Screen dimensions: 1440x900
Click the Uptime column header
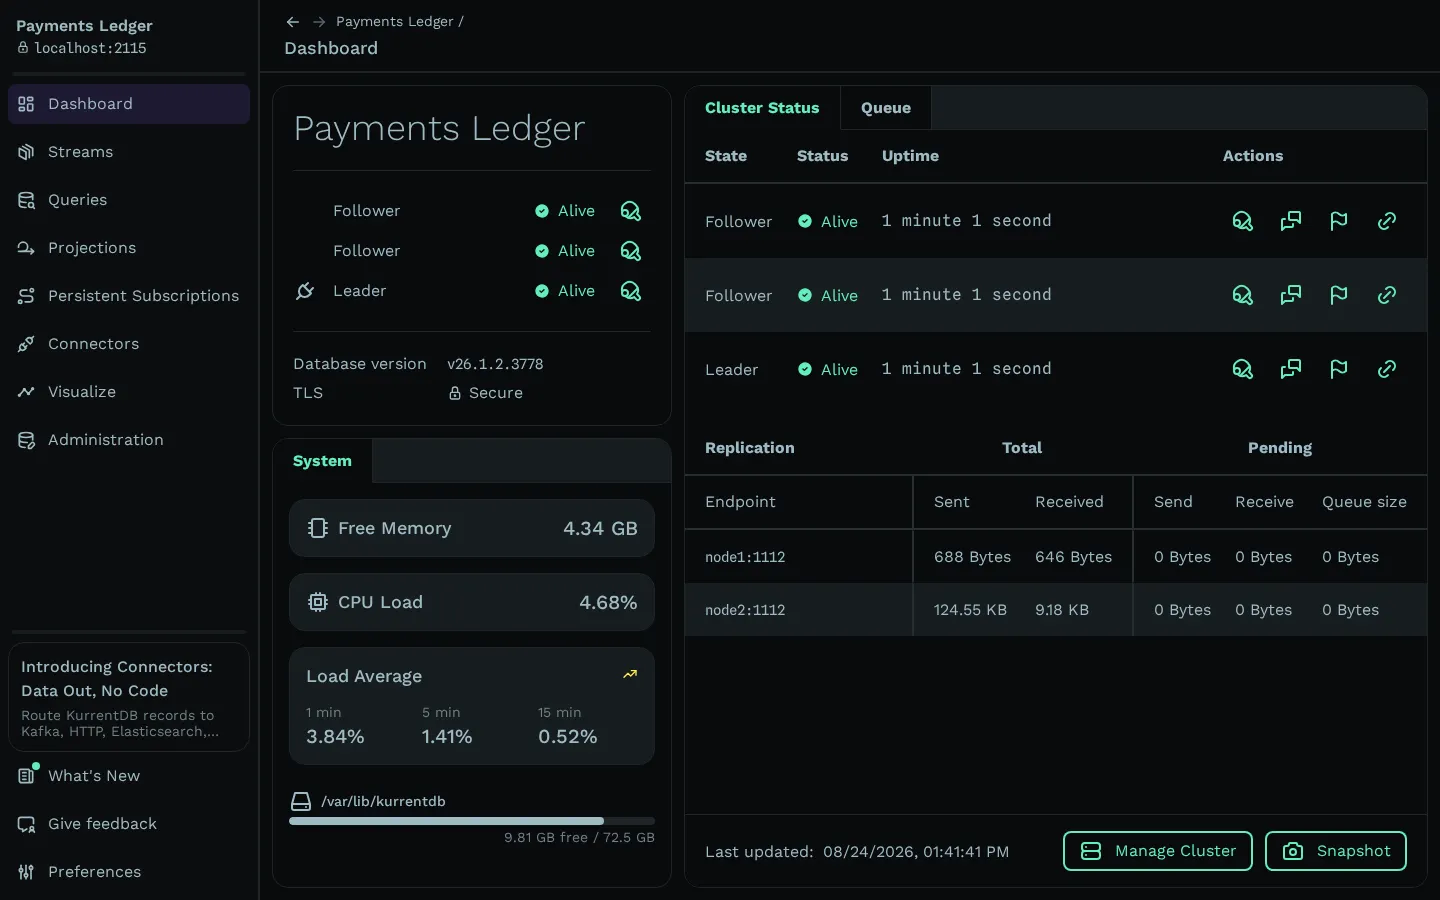(910, 156)
